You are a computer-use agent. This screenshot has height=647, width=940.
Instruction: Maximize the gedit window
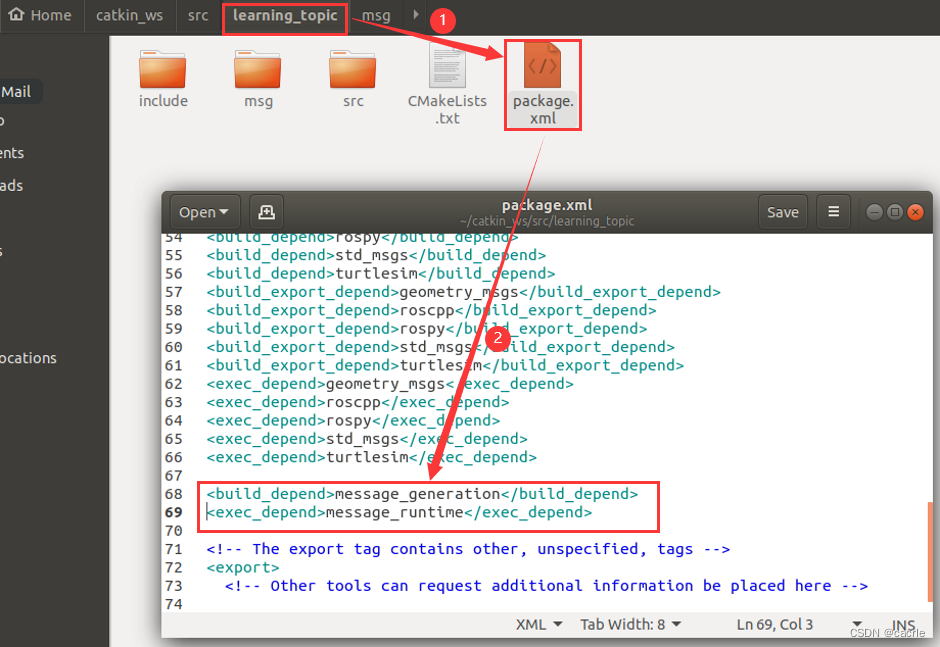(894, 212)
